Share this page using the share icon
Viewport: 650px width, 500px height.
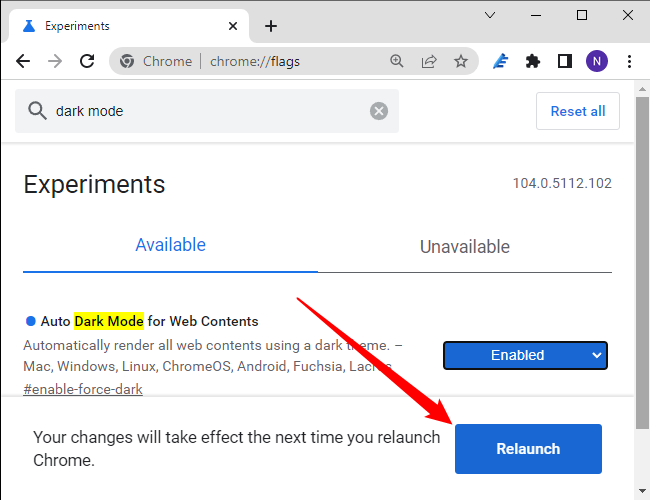[x=429, y=61]
